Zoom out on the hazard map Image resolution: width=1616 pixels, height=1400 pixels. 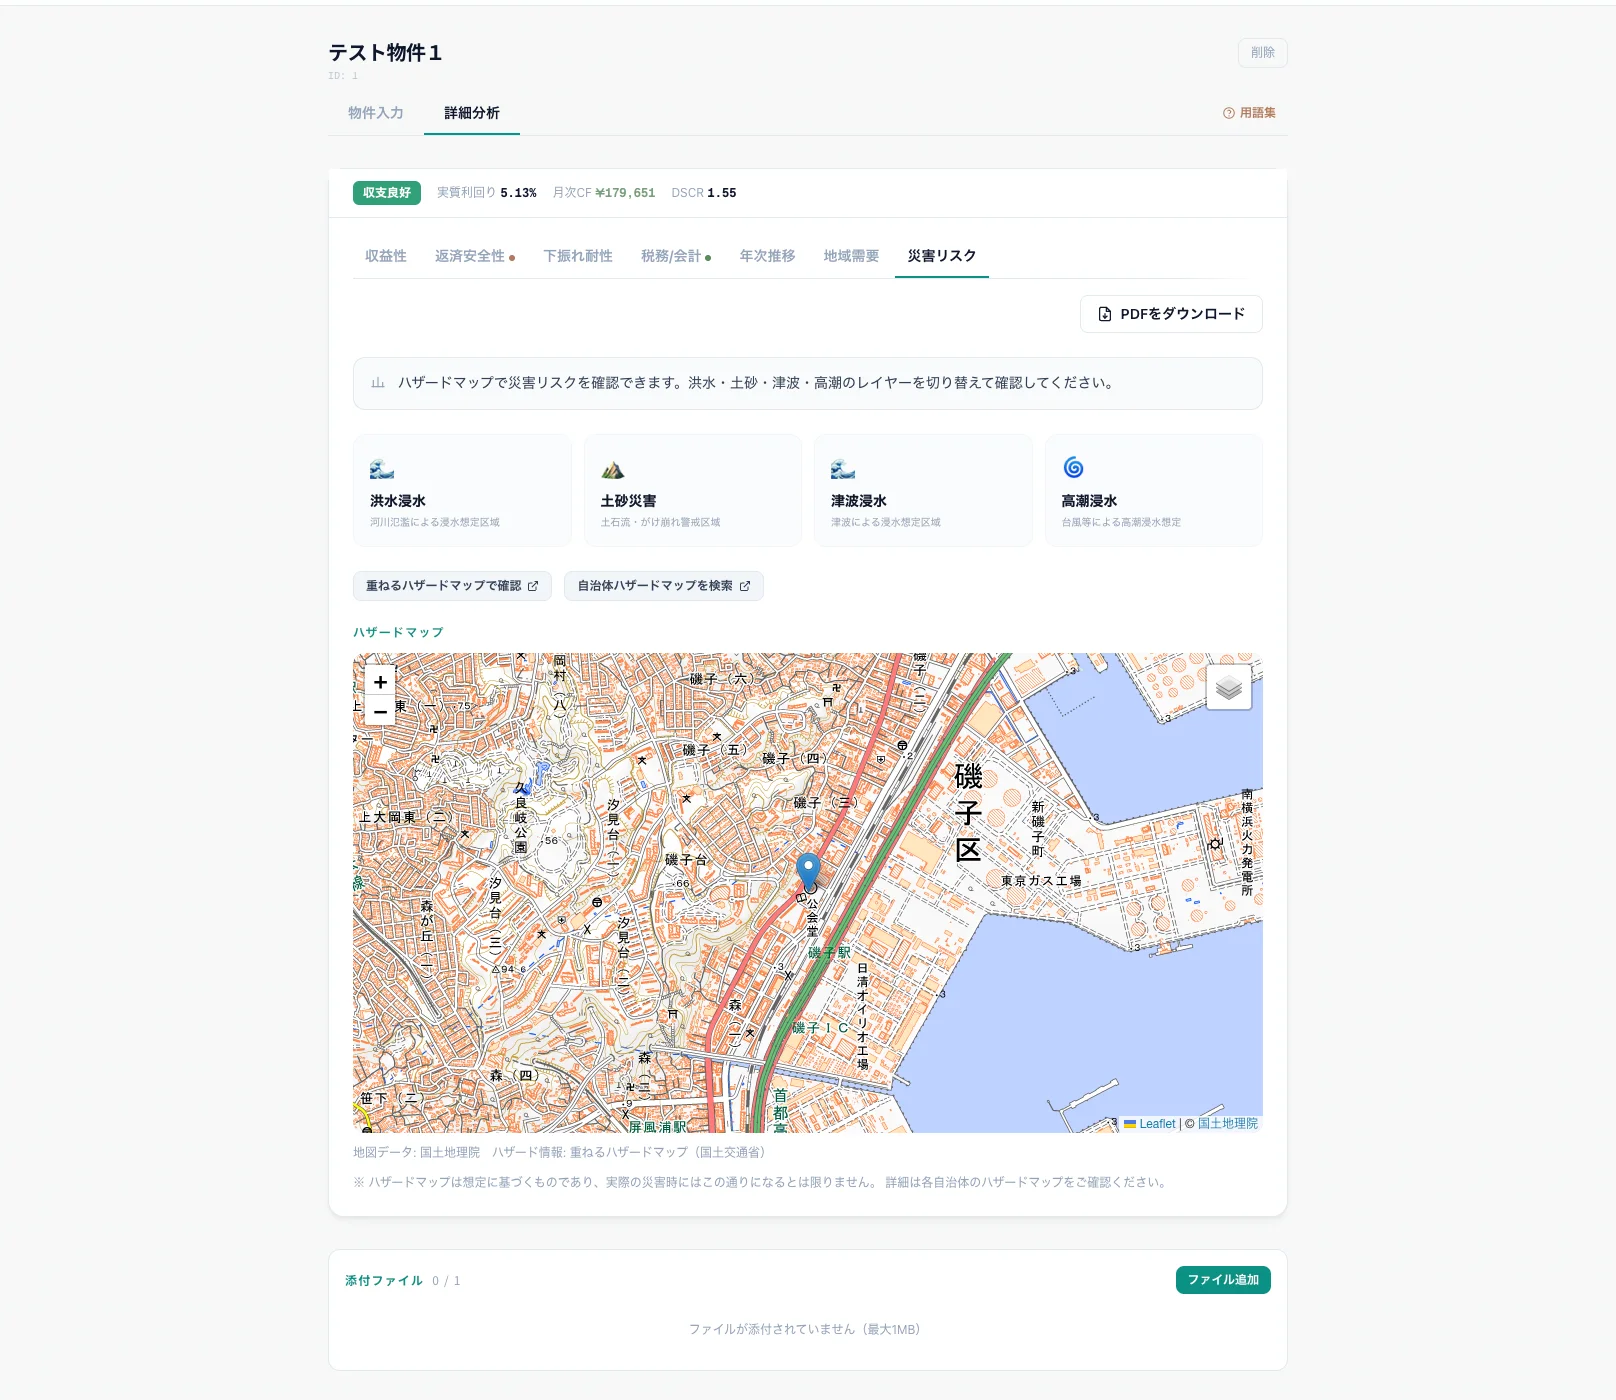pos(380,712)
